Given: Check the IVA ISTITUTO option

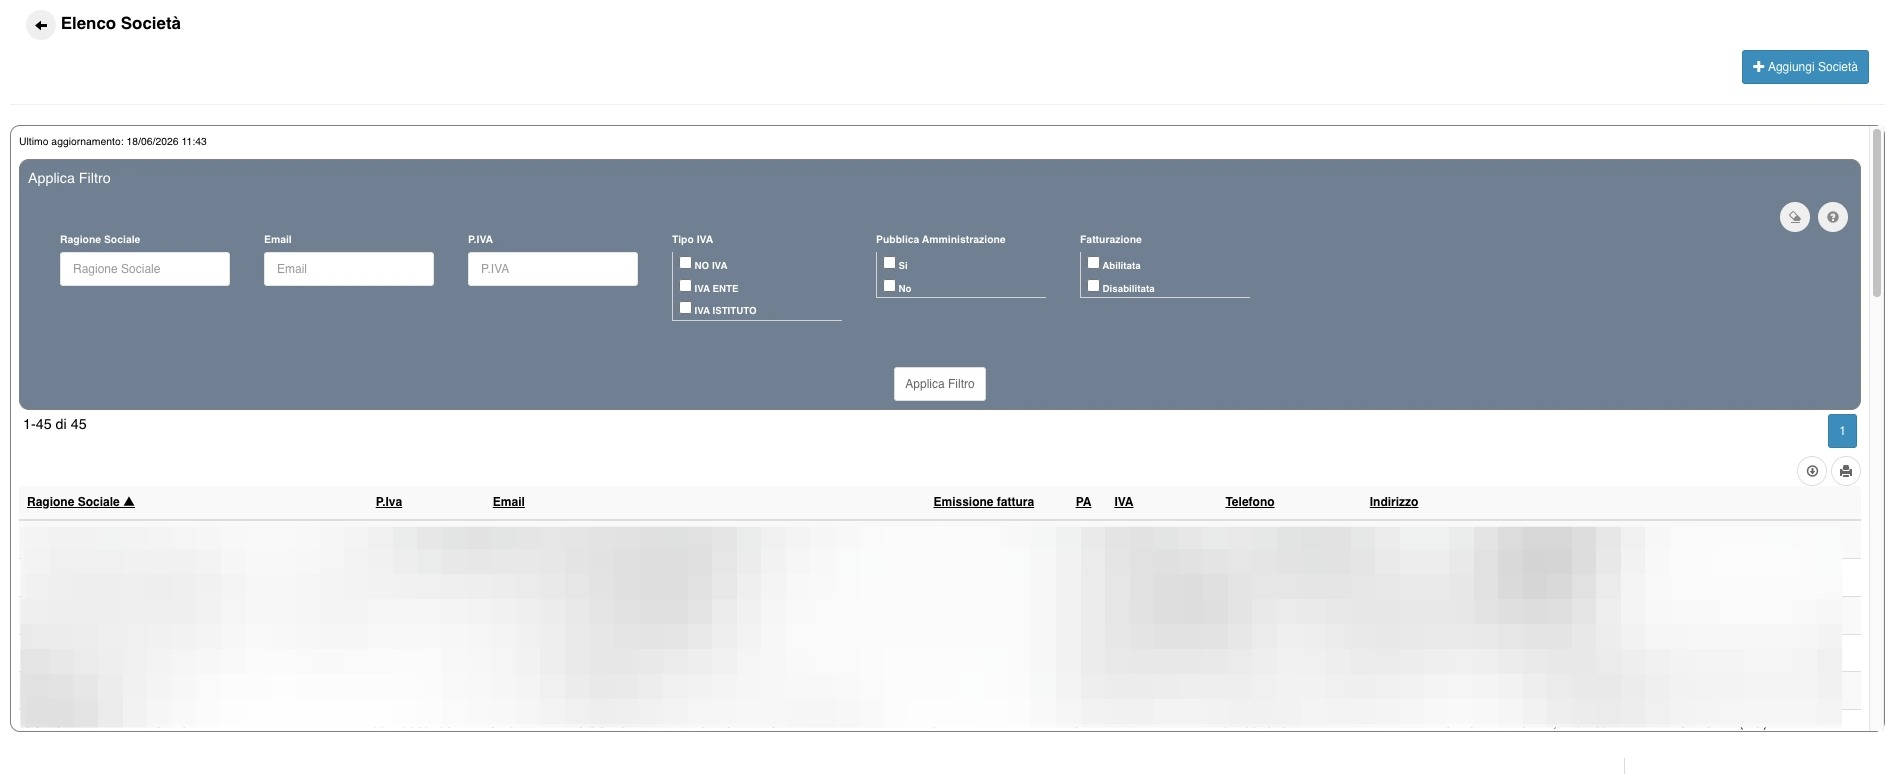Looking at the screenshot, I should 685,308.
